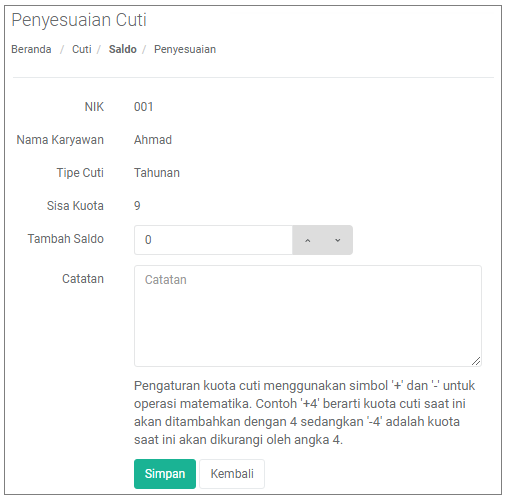Open Beranda breadcrumb link
This screenshot has height=501, width=508.
click(31, 49)
